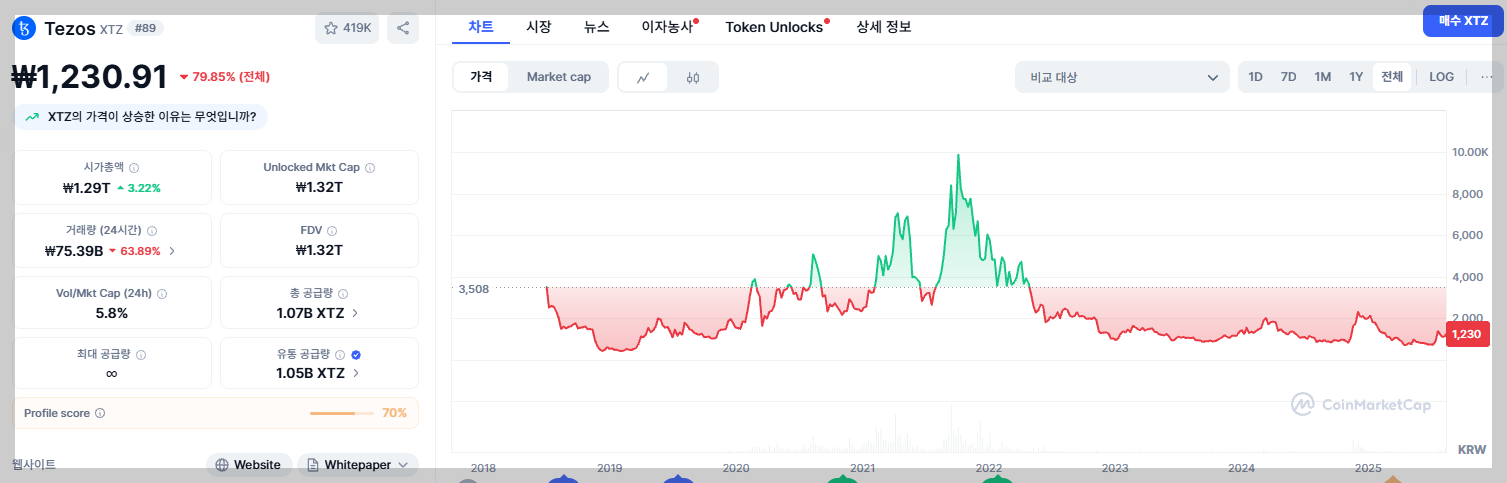Expand chevron next to 1.07B XTZ
The image size is (1507, 483).
click(x=356, y=313)
